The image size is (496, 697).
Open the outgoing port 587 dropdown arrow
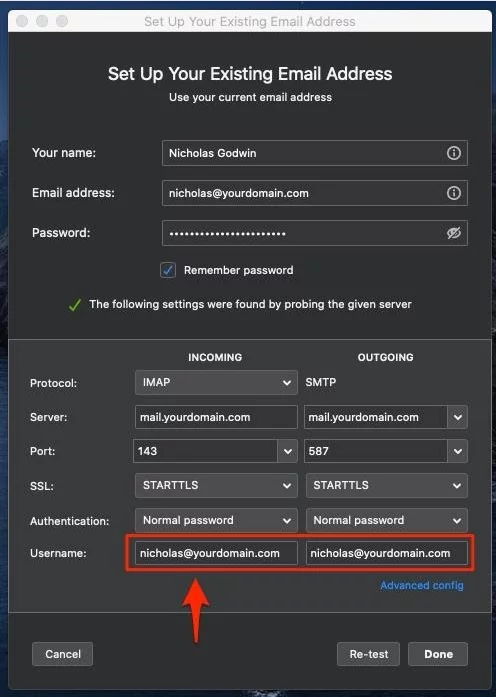[x=457, y=451]
